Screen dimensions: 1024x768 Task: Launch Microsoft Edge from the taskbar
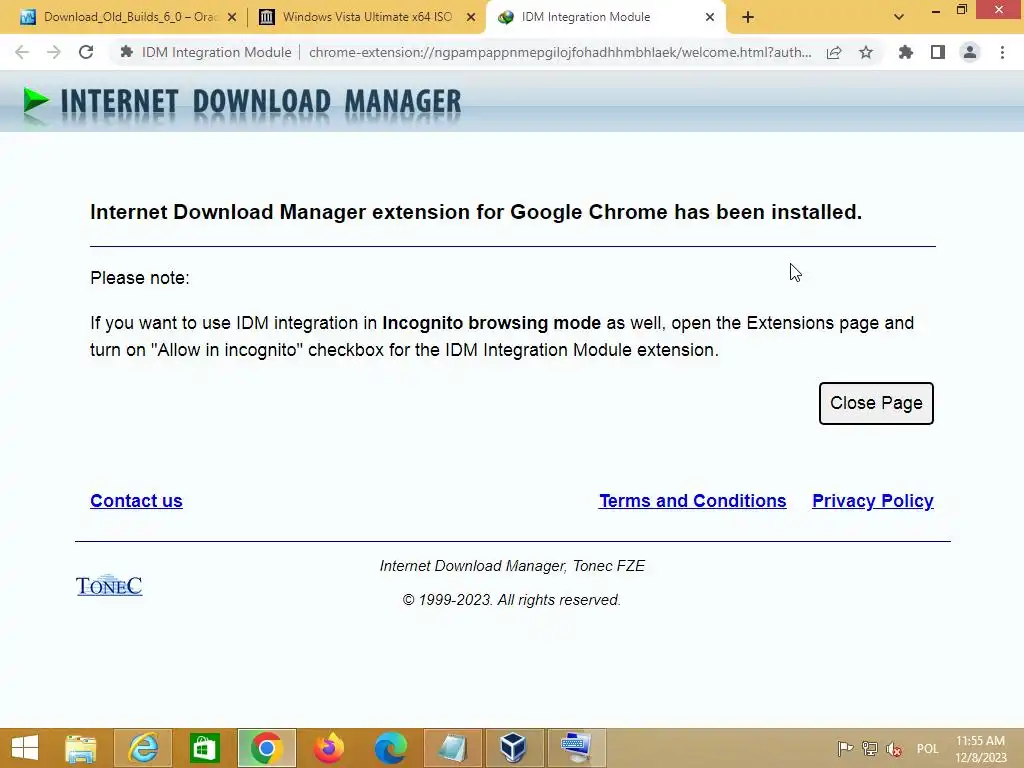[x=391, y=748]
